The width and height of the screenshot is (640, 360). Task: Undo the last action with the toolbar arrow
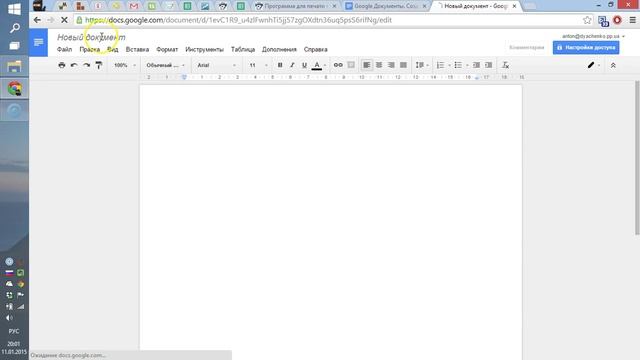74,65
